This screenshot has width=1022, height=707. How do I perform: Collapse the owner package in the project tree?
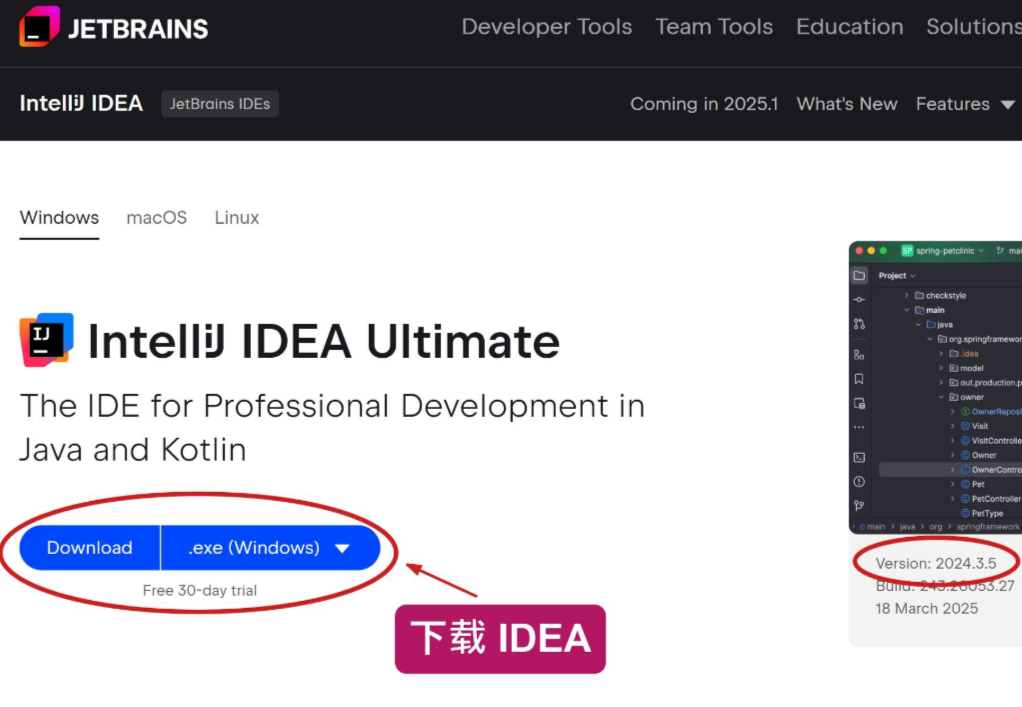[x=941, y=397]
